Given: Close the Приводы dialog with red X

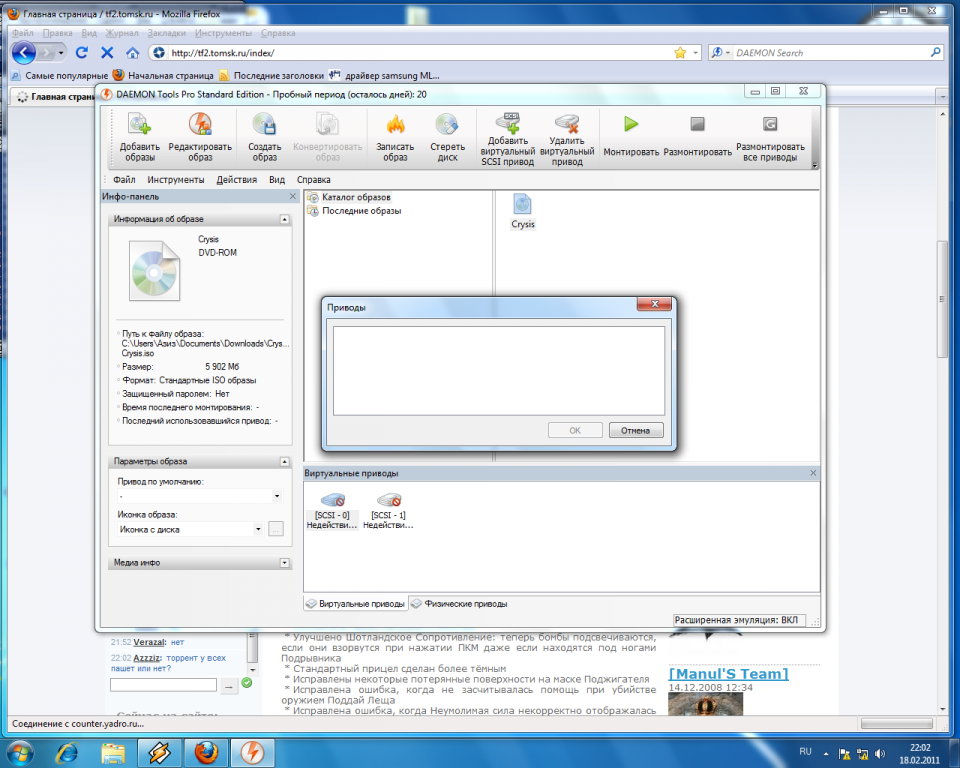Looking at the screenshot, I should tap(654, 304).
